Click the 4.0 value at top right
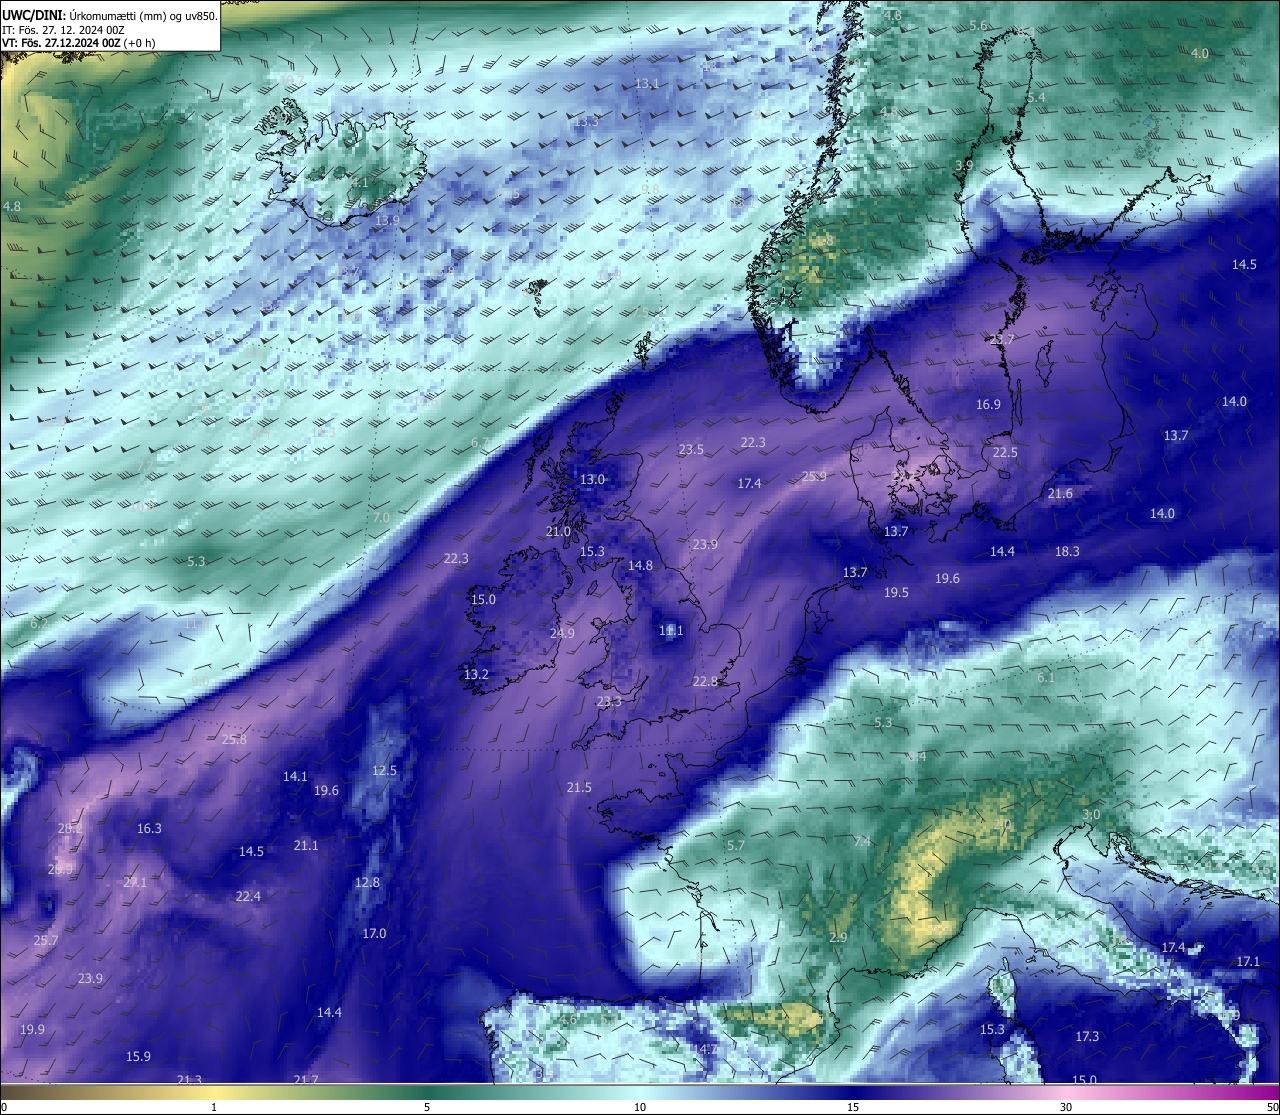This screenshot has width=1280, height=1115. pos(1200,53)
